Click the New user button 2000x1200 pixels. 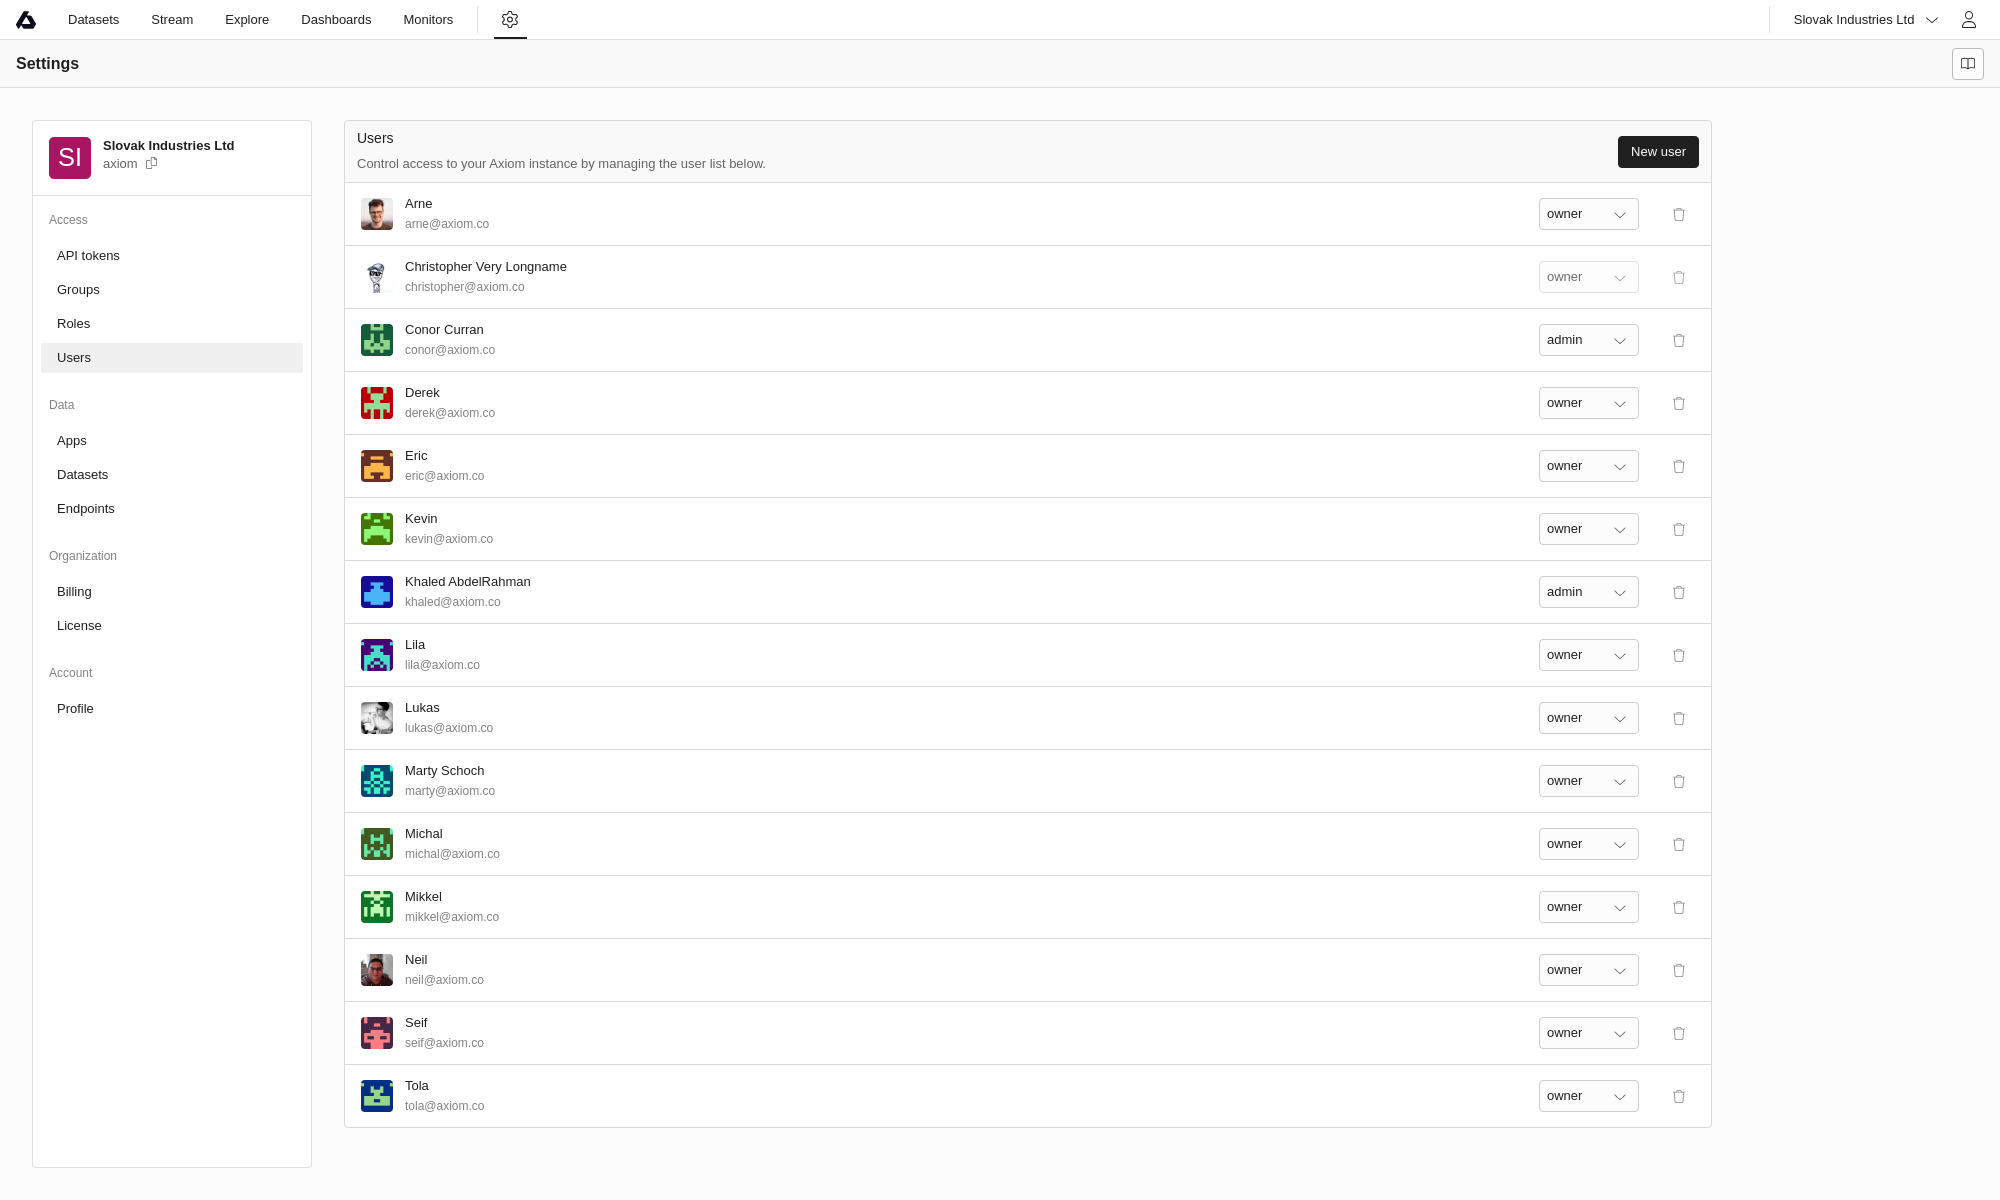(1657, 152)
